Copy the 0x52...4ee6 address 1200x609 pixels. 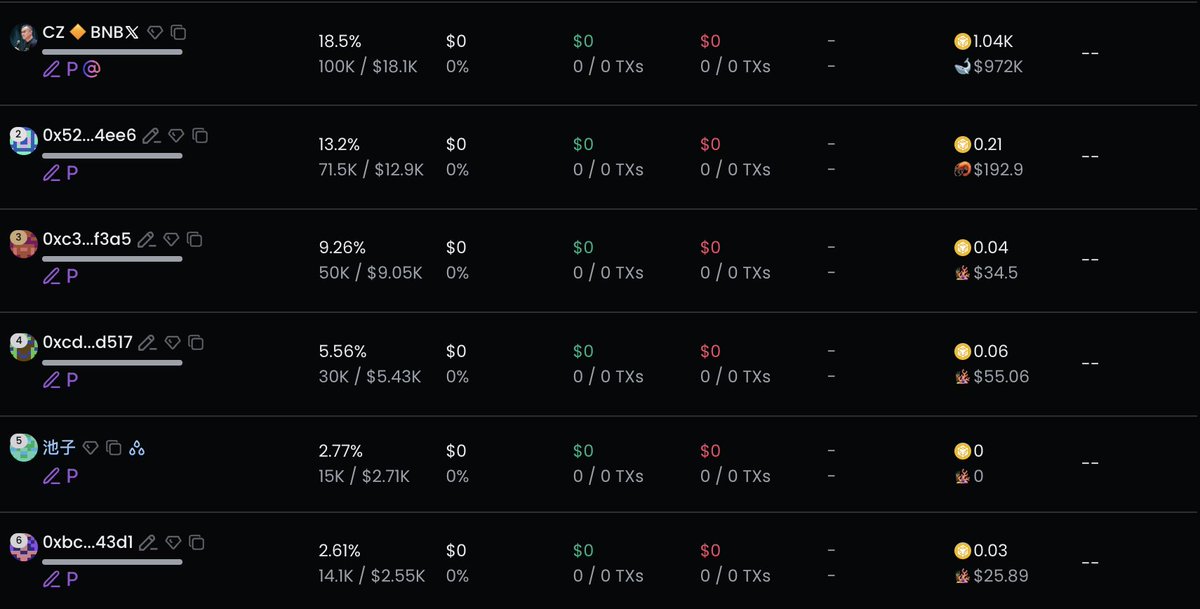pyautogui.click(x=200, y=136)
